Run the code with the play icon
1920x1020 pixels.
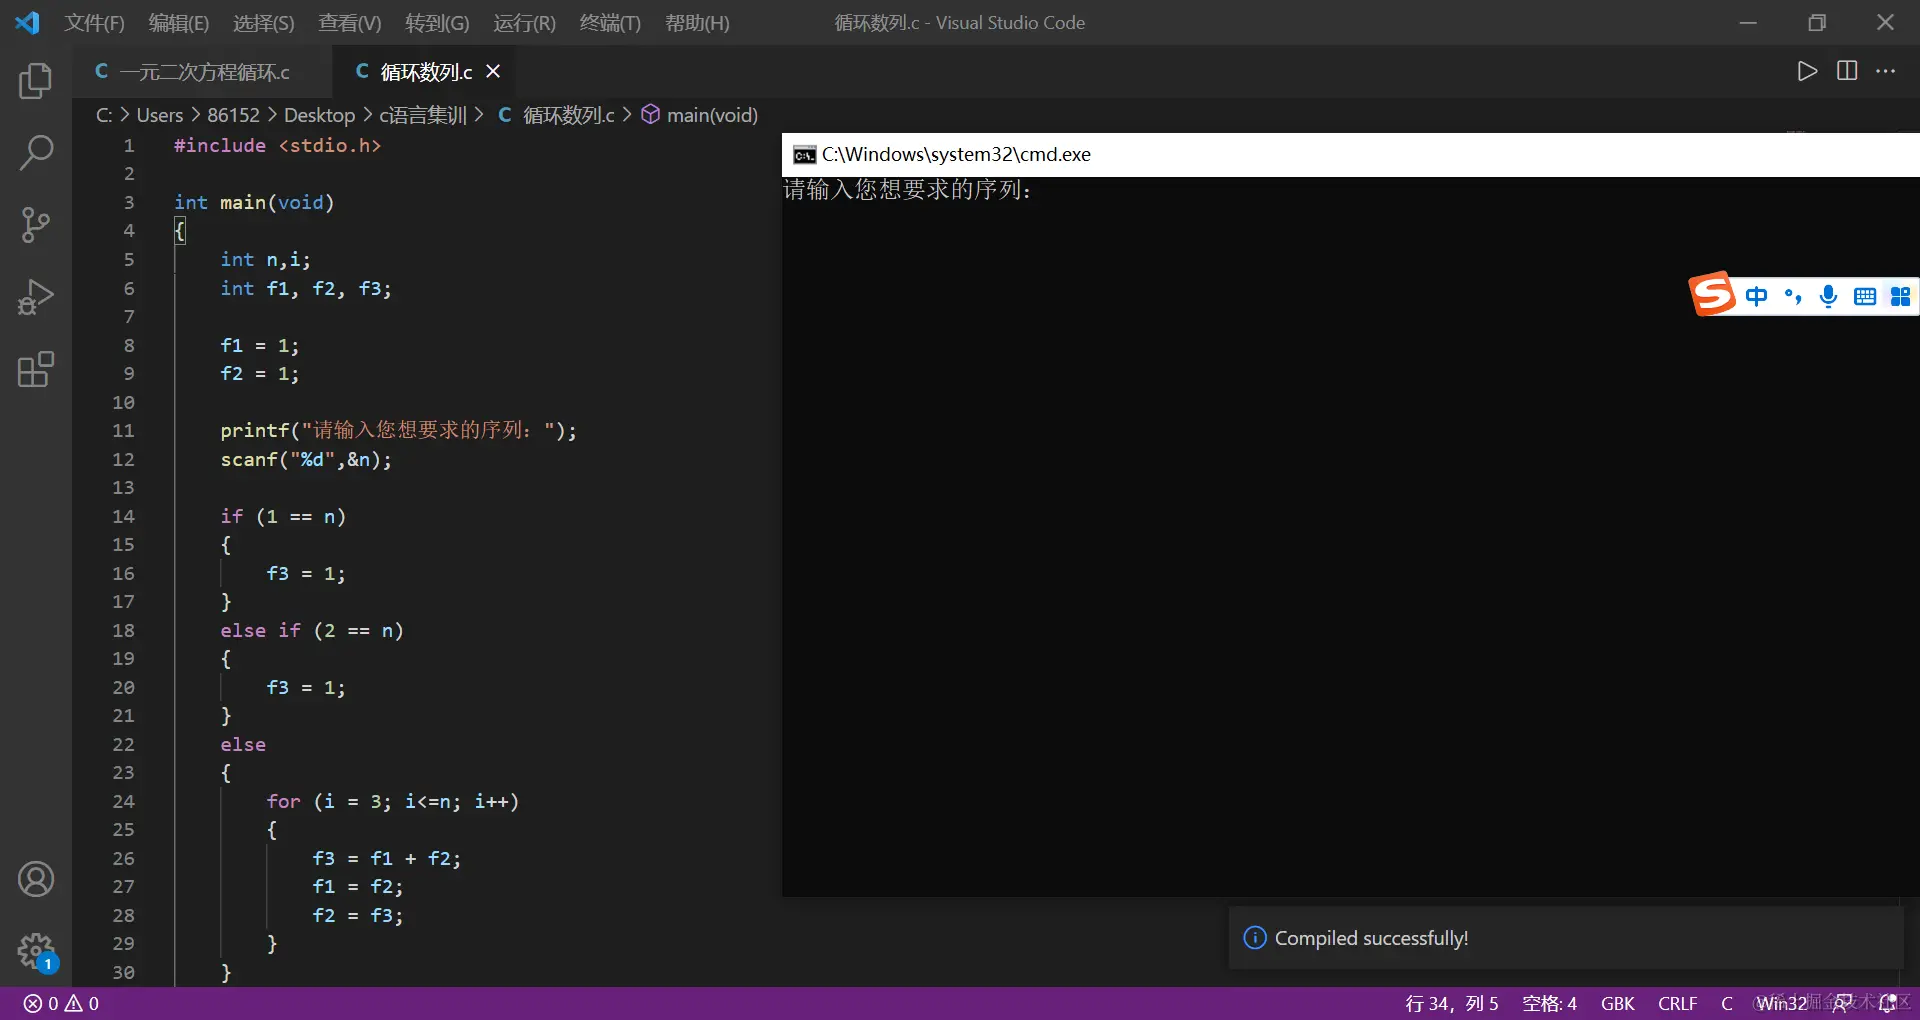[x=1807, y=71]
